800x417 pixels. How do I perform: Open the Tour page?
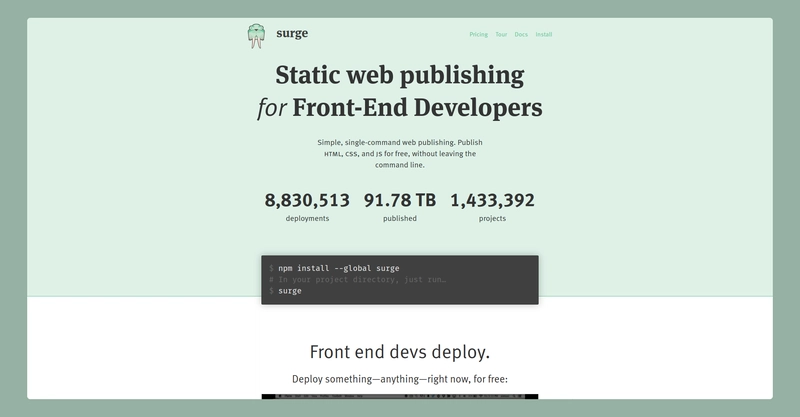(501, 35)
